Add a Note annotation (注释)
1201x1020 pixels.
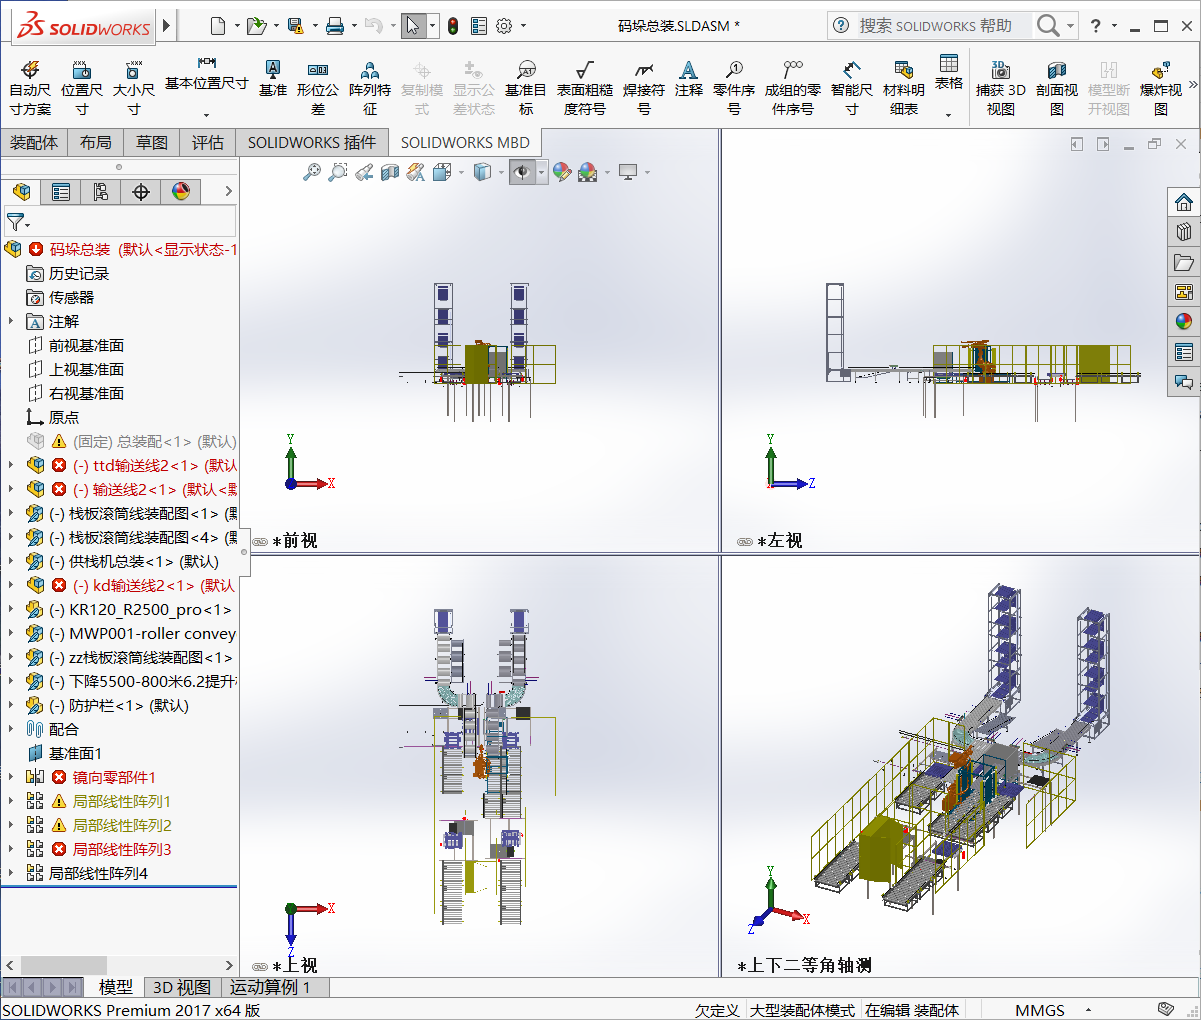pos(688,78)
